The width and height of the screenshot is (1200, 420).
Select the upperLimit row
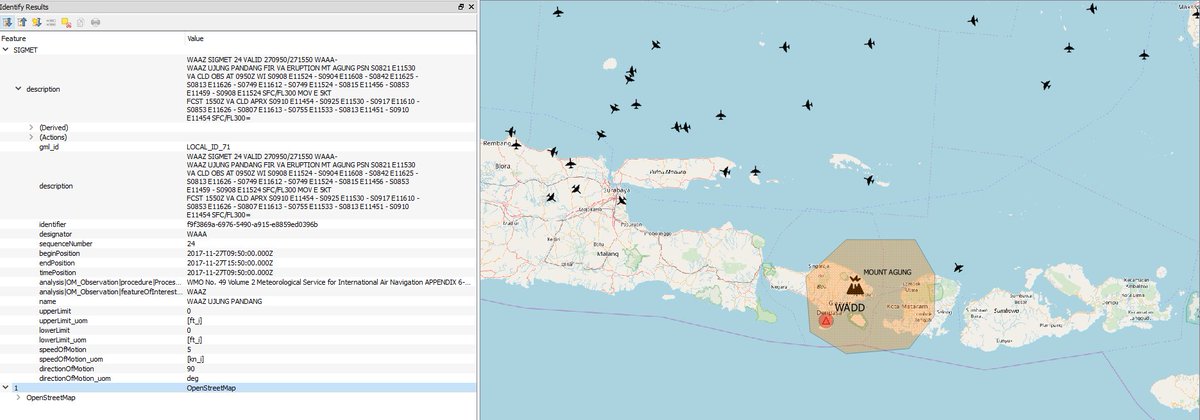click(x=237, y=310)
